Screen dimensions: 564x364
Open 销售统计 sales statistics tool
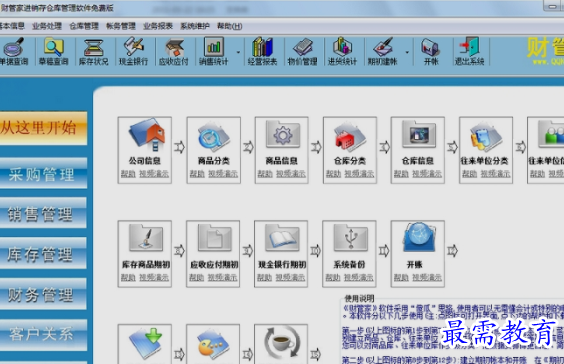coord(214,52)
